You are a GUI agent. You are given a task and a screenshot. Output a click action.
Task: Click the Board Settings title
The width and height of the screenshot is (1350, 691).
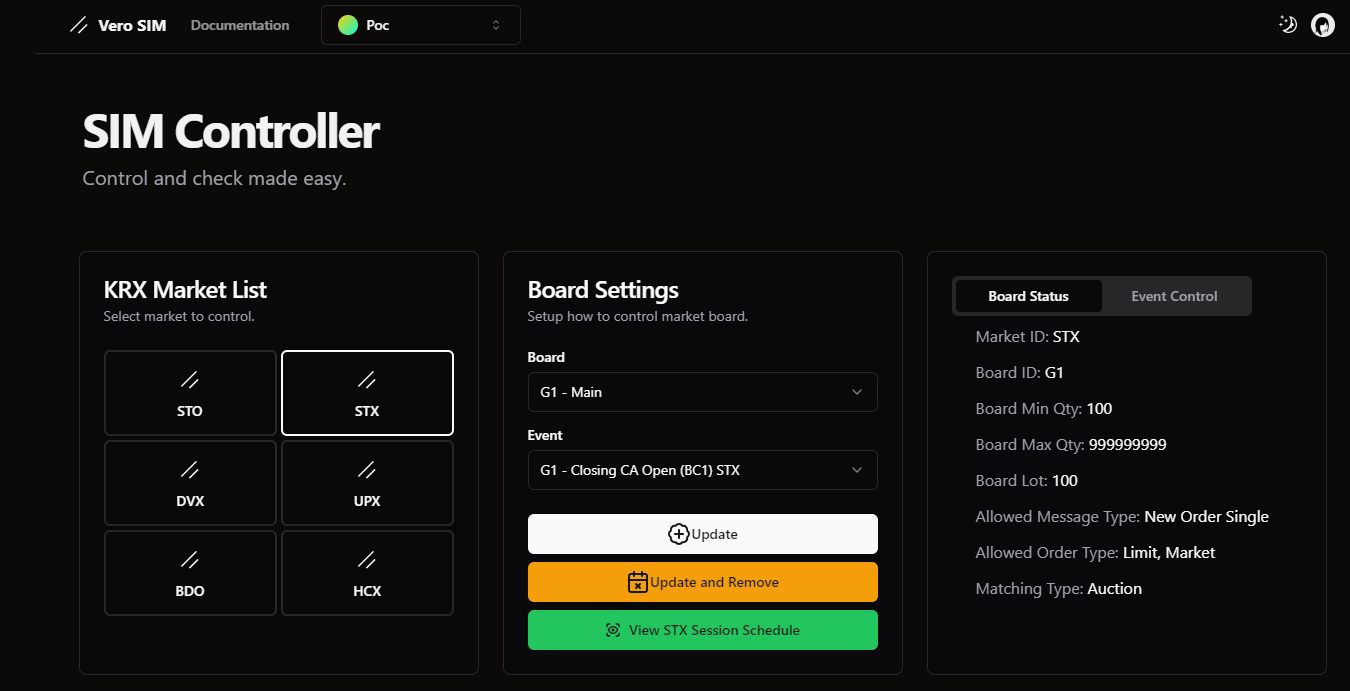click(603, 290)
